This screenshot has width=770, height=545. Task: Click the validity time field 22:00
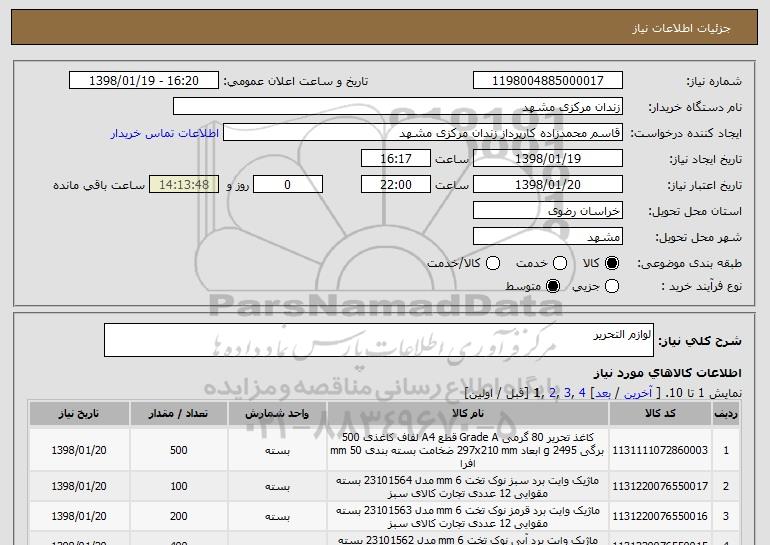tap(396, 185)
